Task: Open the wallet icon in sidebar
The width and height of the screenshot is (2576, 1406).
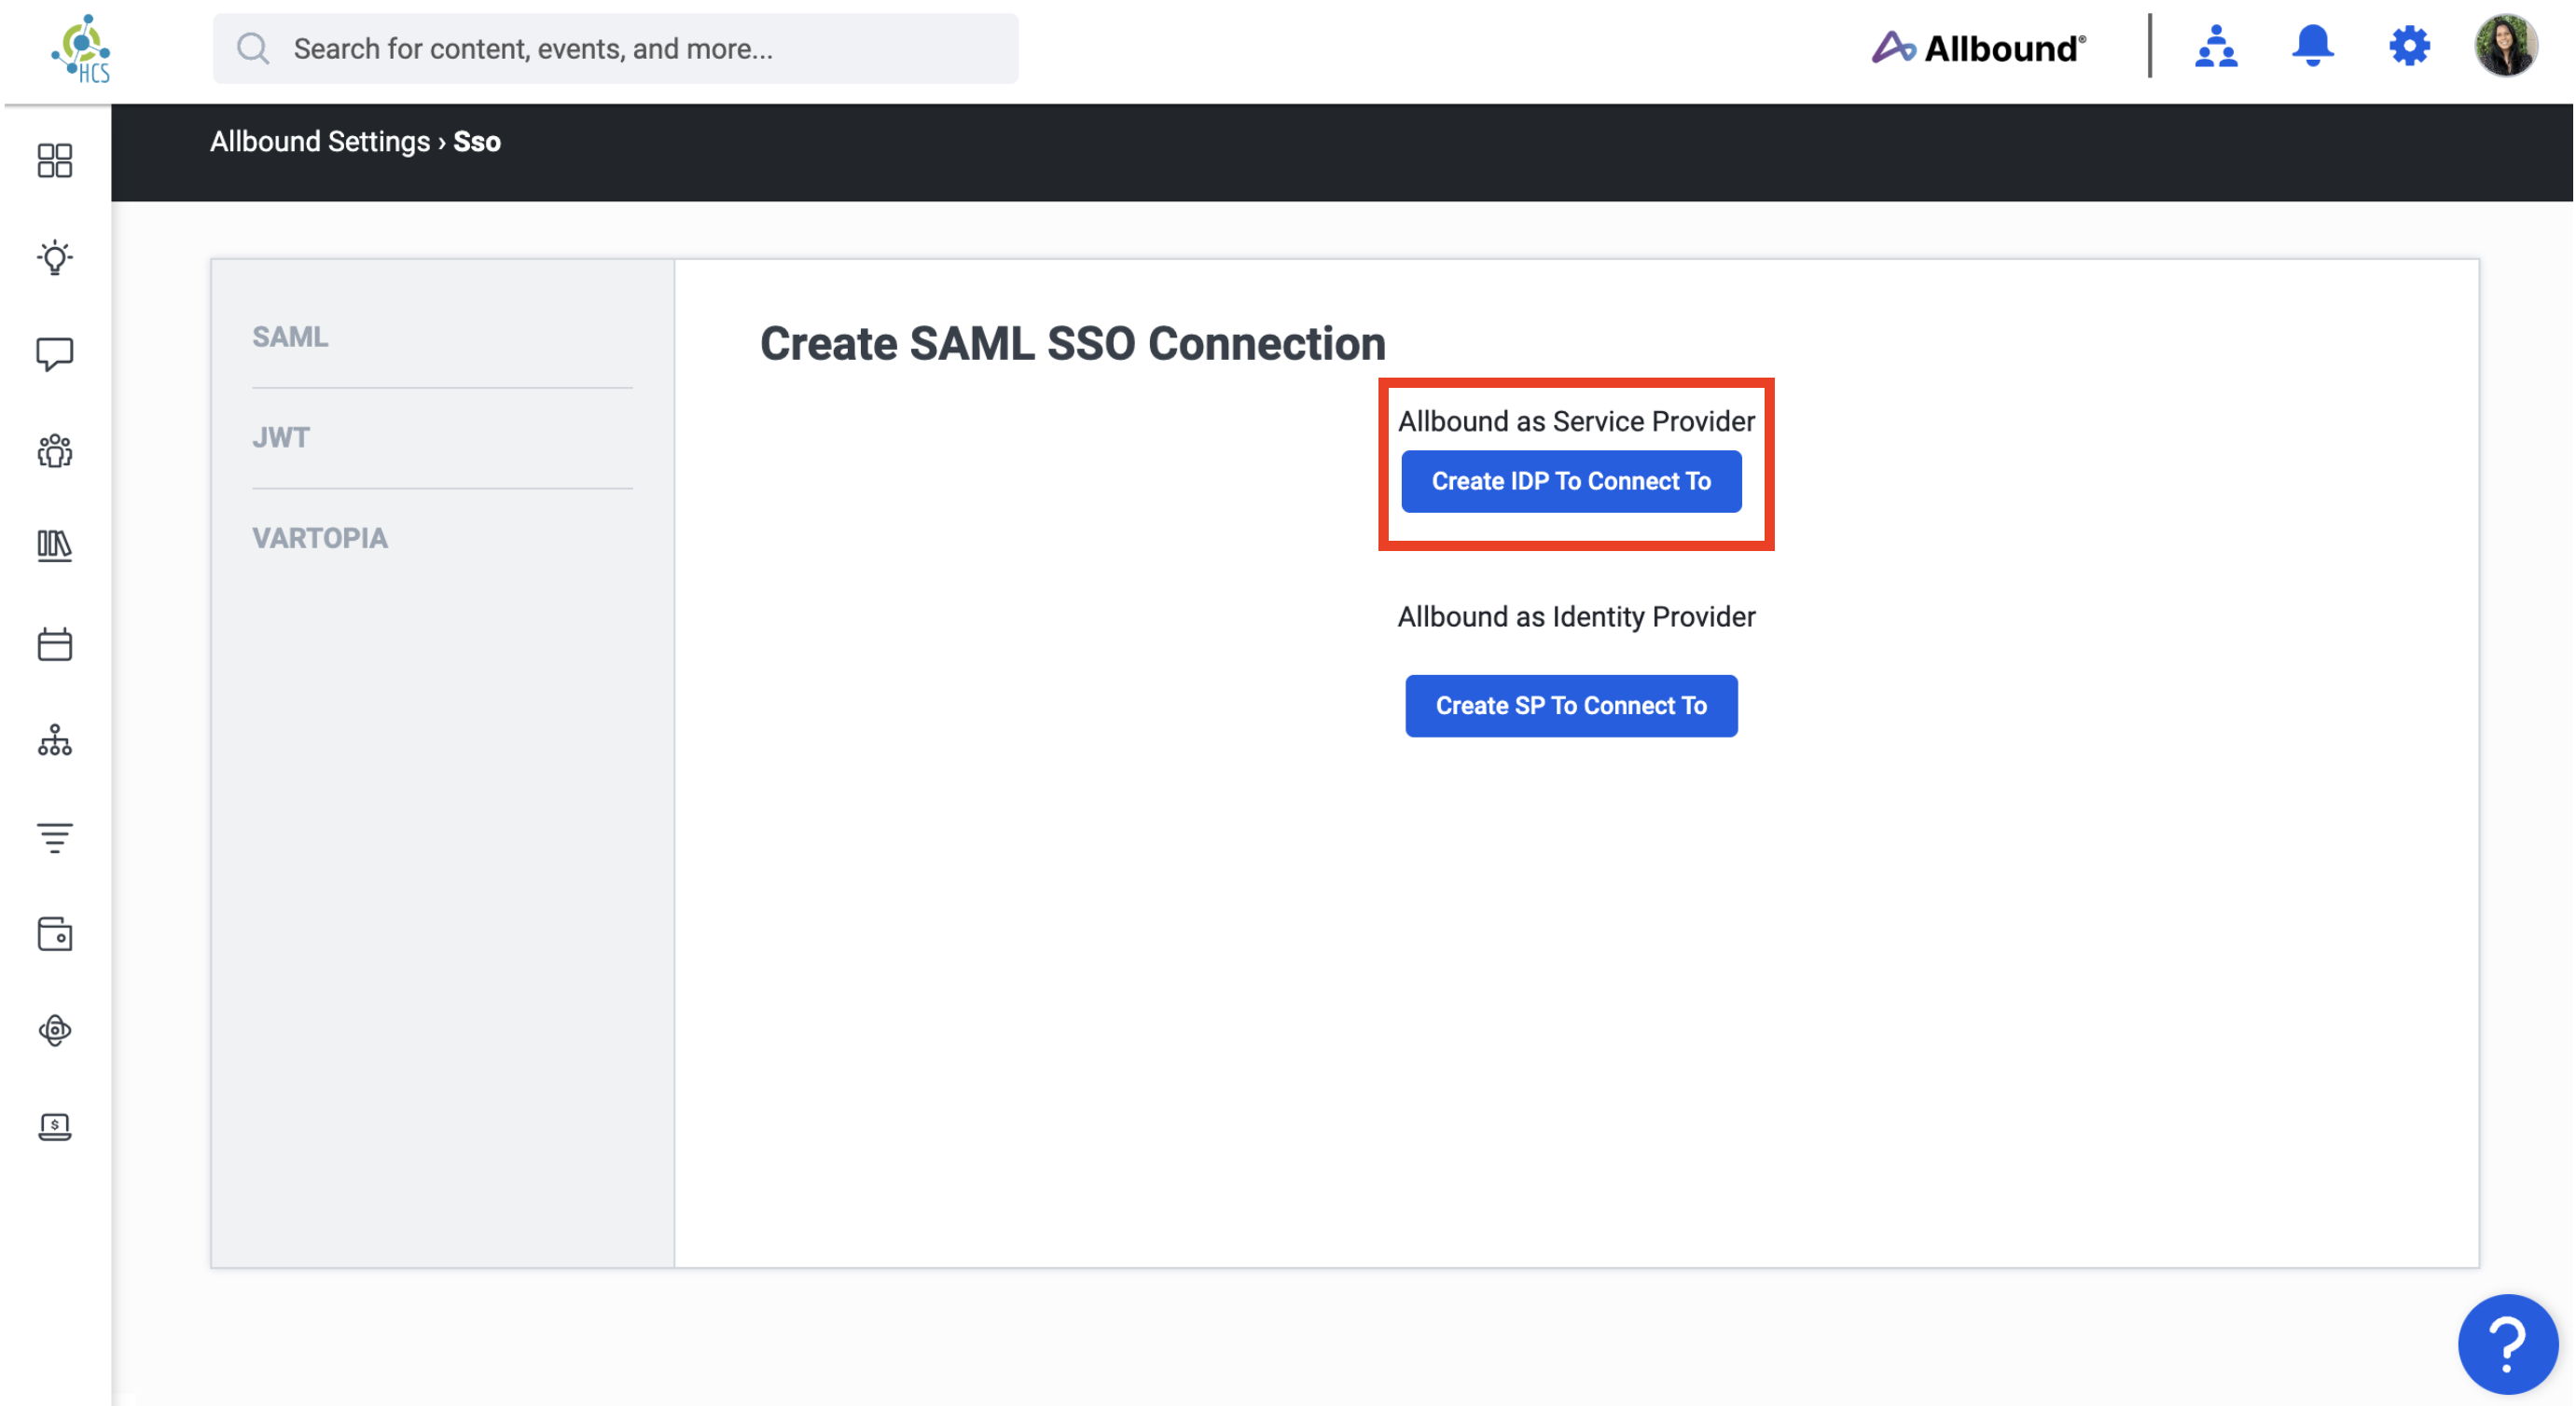Action: 55,934
